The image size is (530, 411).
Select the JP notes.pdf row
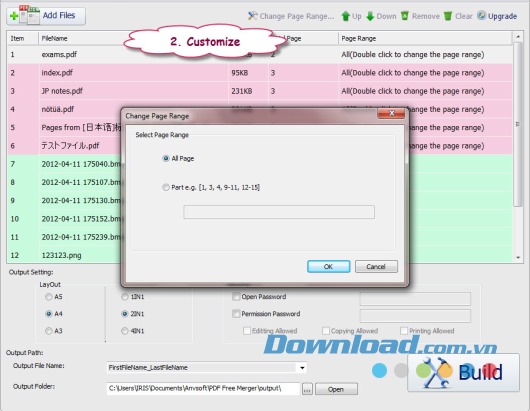click(260, 91)
